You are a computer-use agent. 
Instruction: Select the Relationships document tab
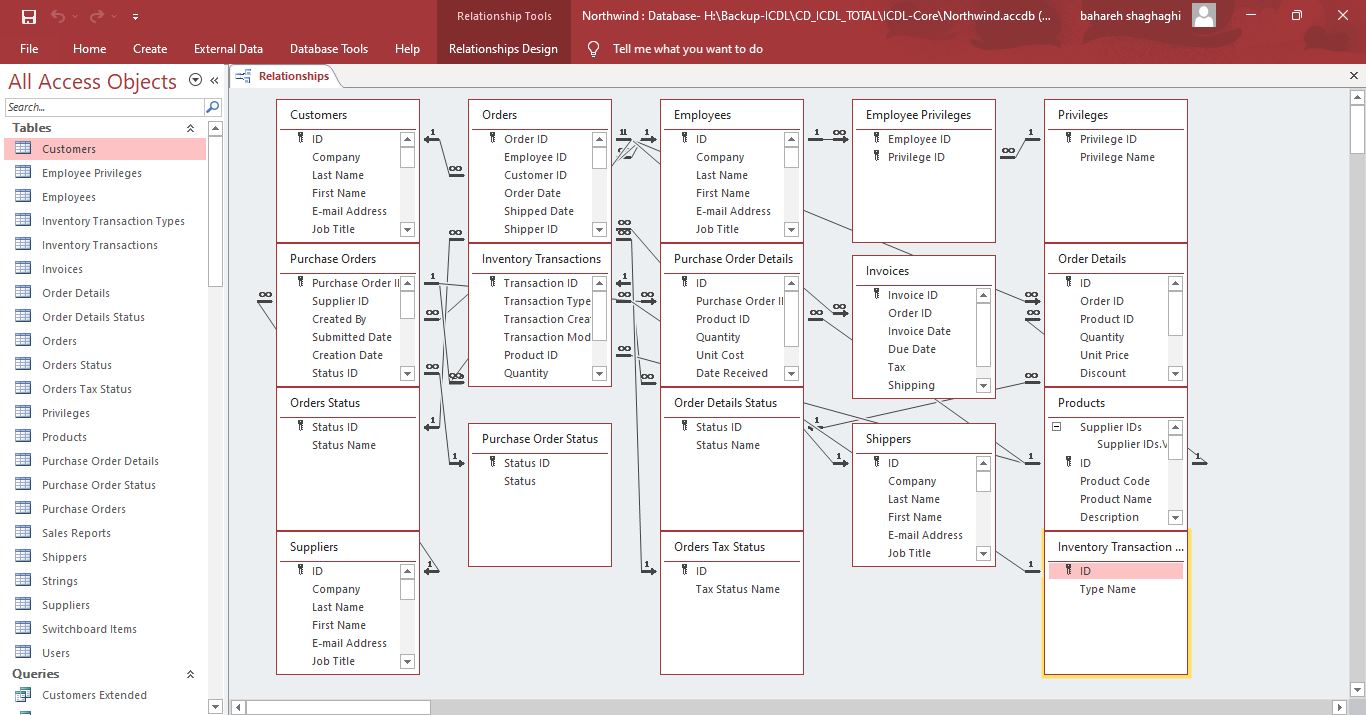click(284, 76)
